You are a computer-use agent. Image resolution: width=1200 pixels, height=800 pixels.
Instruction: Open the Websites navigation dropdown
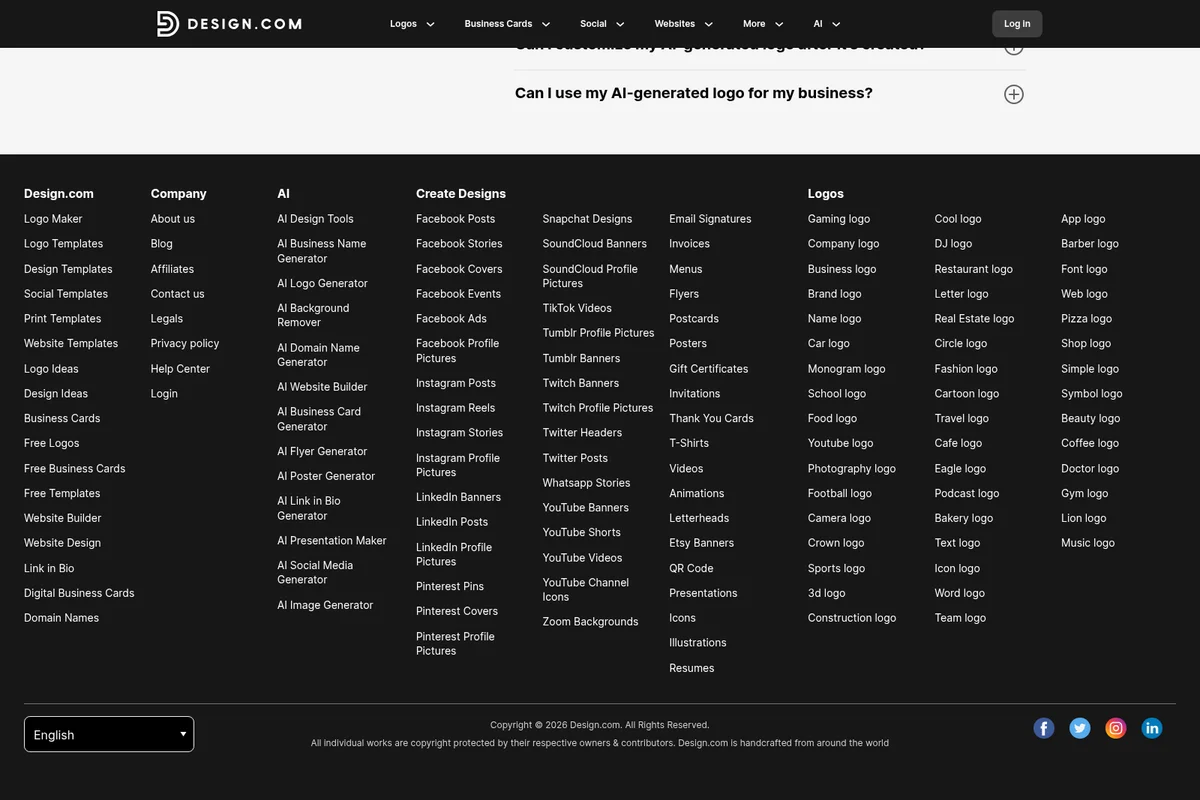684,24
